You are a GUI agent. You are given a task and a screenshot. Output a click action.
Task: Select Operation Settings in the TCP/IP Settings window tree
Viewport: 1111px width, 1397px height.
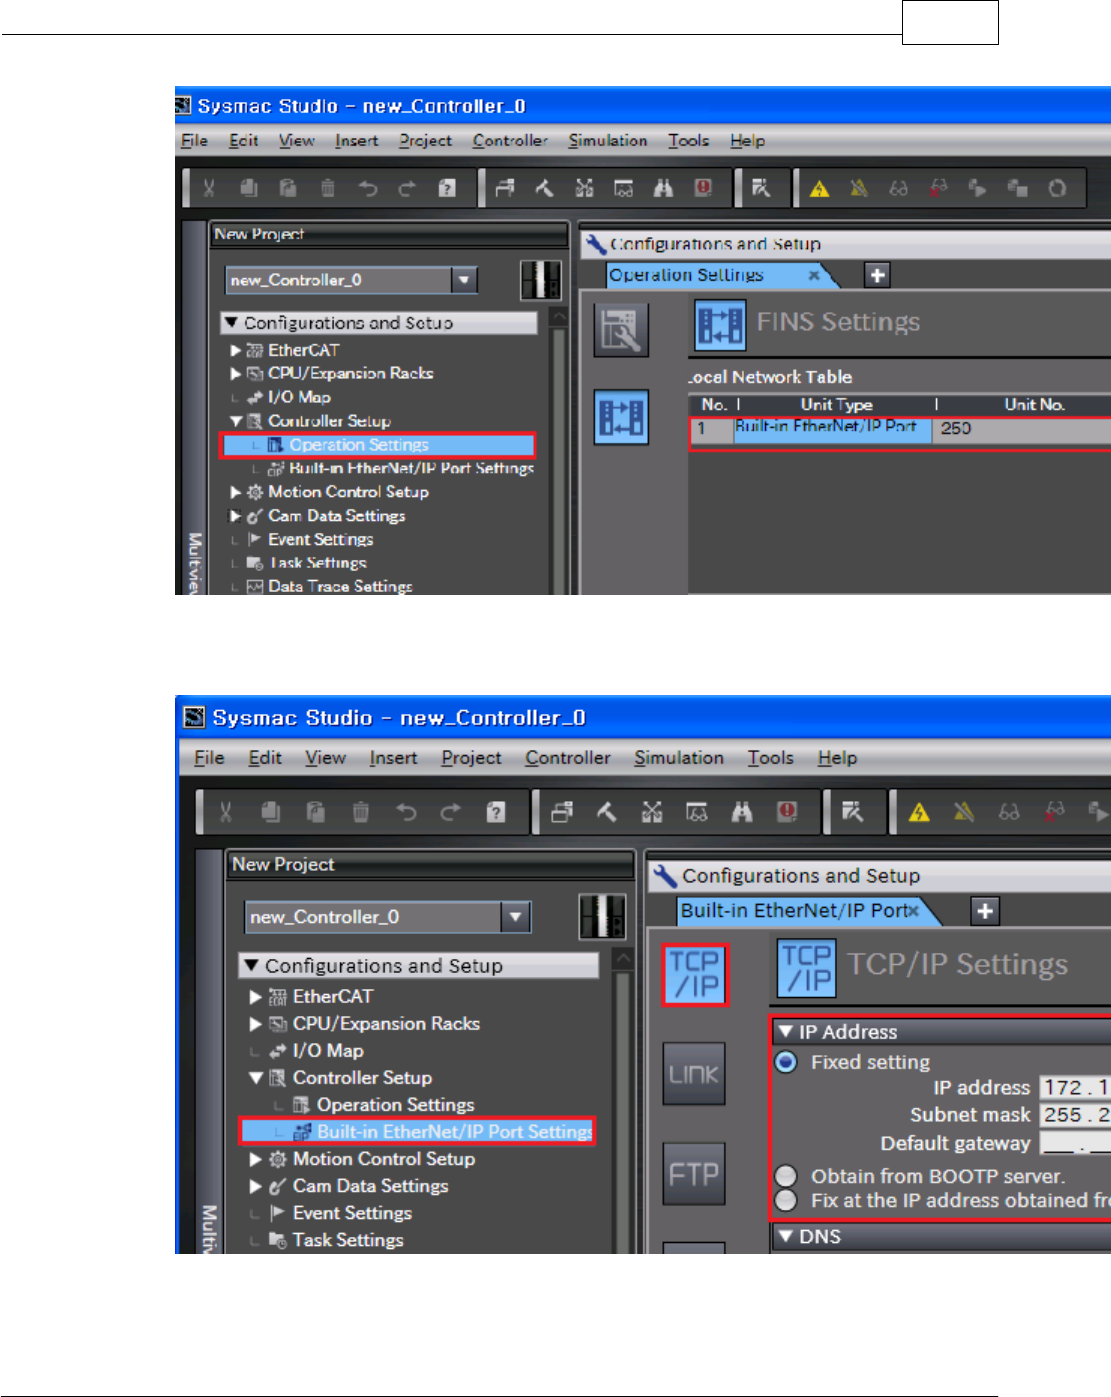point(395,1105)
